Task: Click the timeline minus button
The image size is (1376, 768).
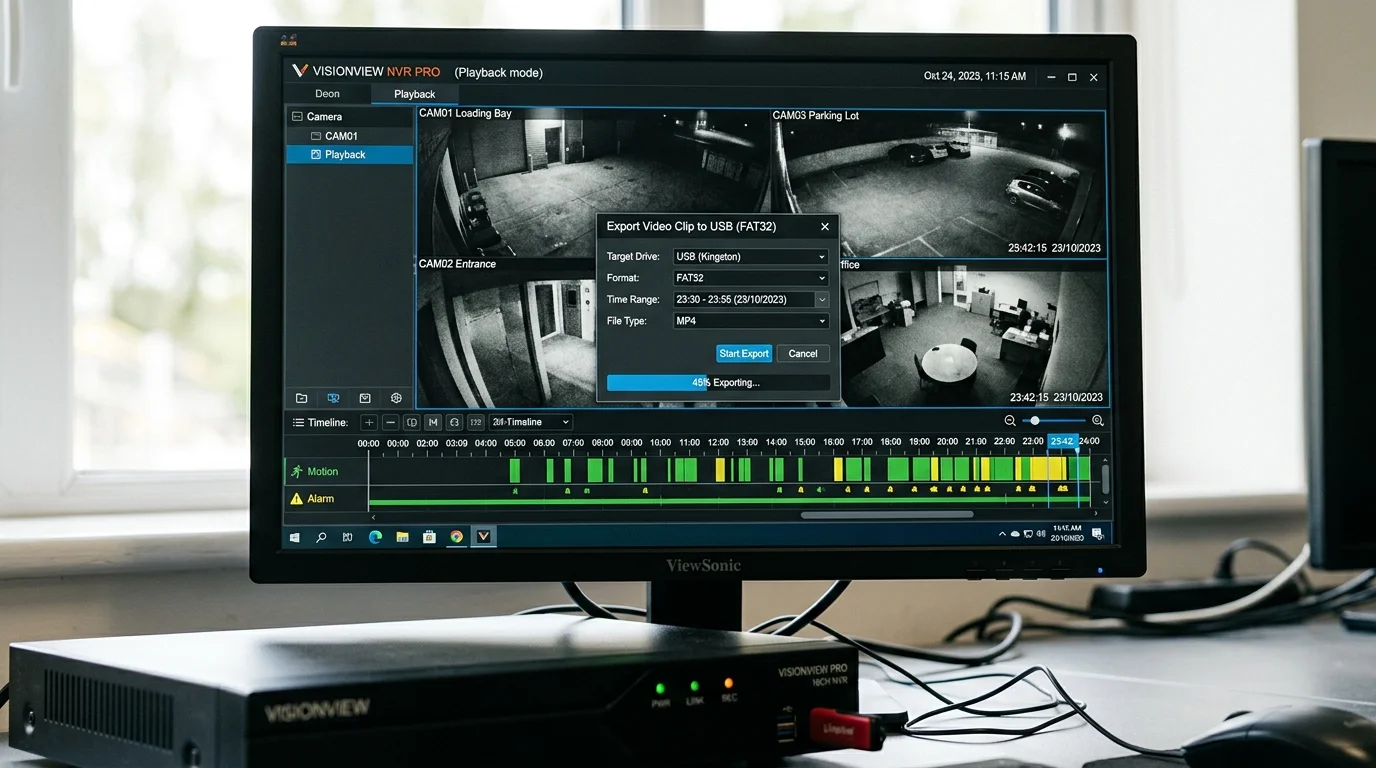Action: point(391,422)
